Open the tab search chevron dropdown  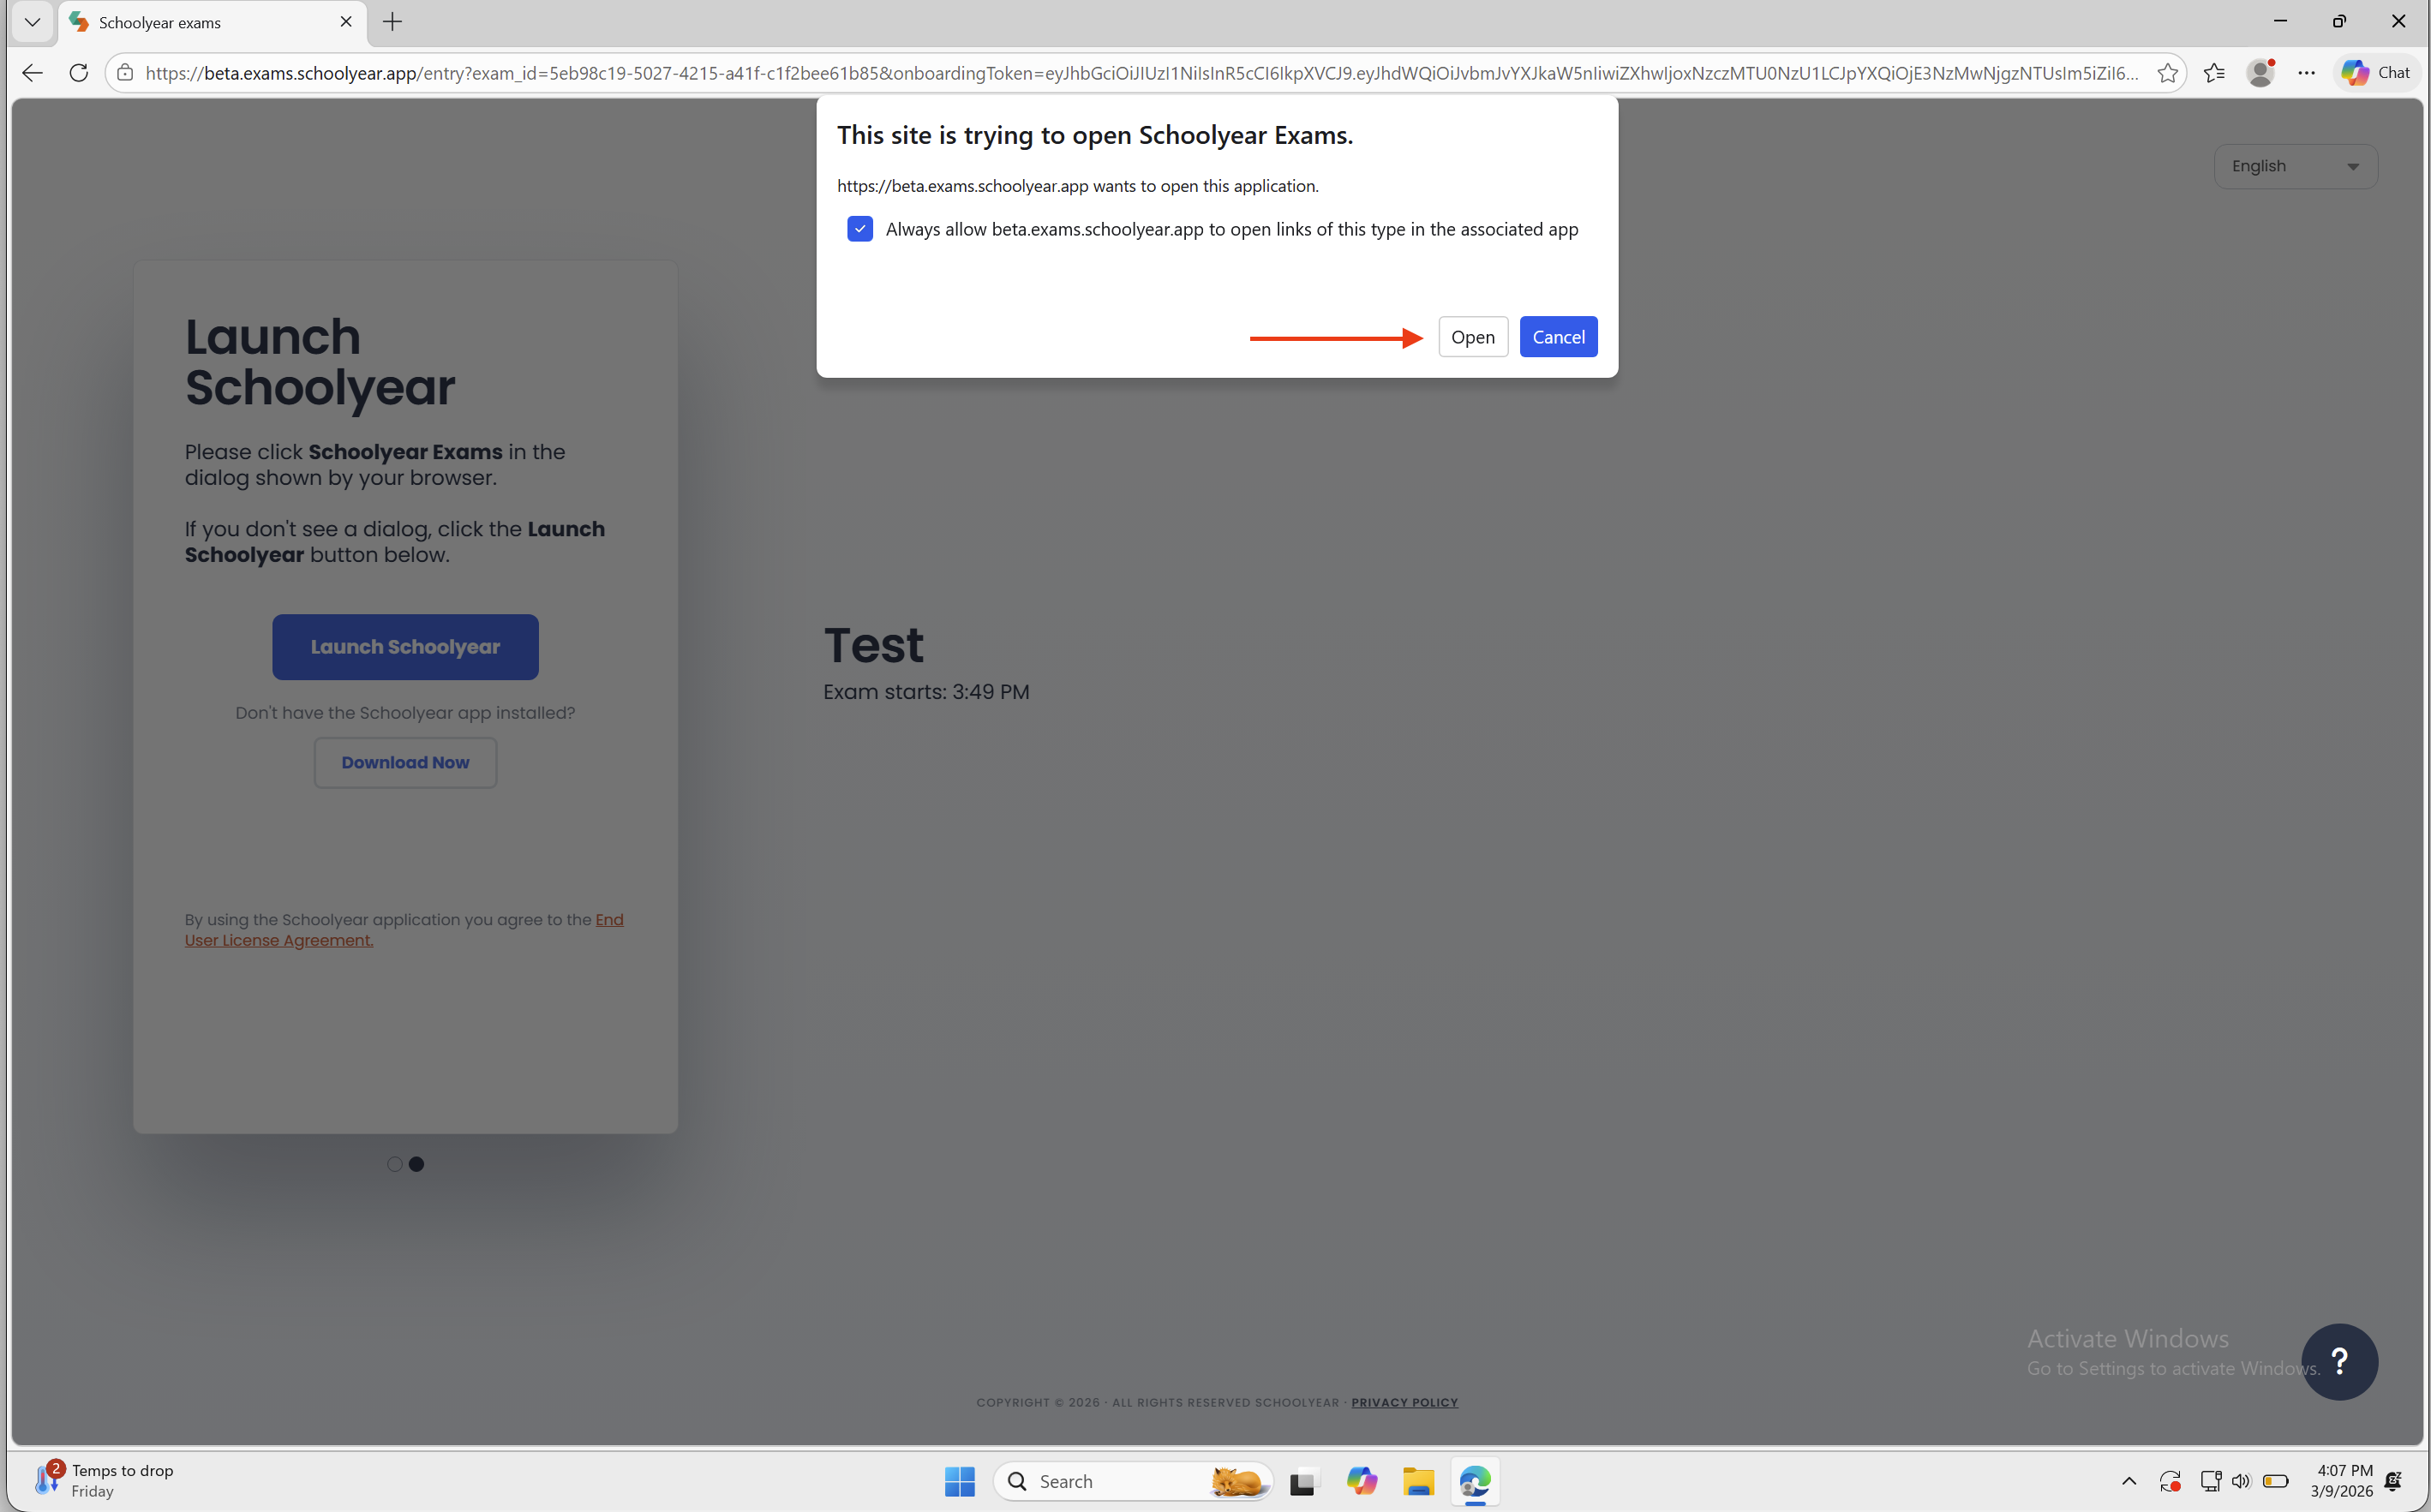coord(32,22)
